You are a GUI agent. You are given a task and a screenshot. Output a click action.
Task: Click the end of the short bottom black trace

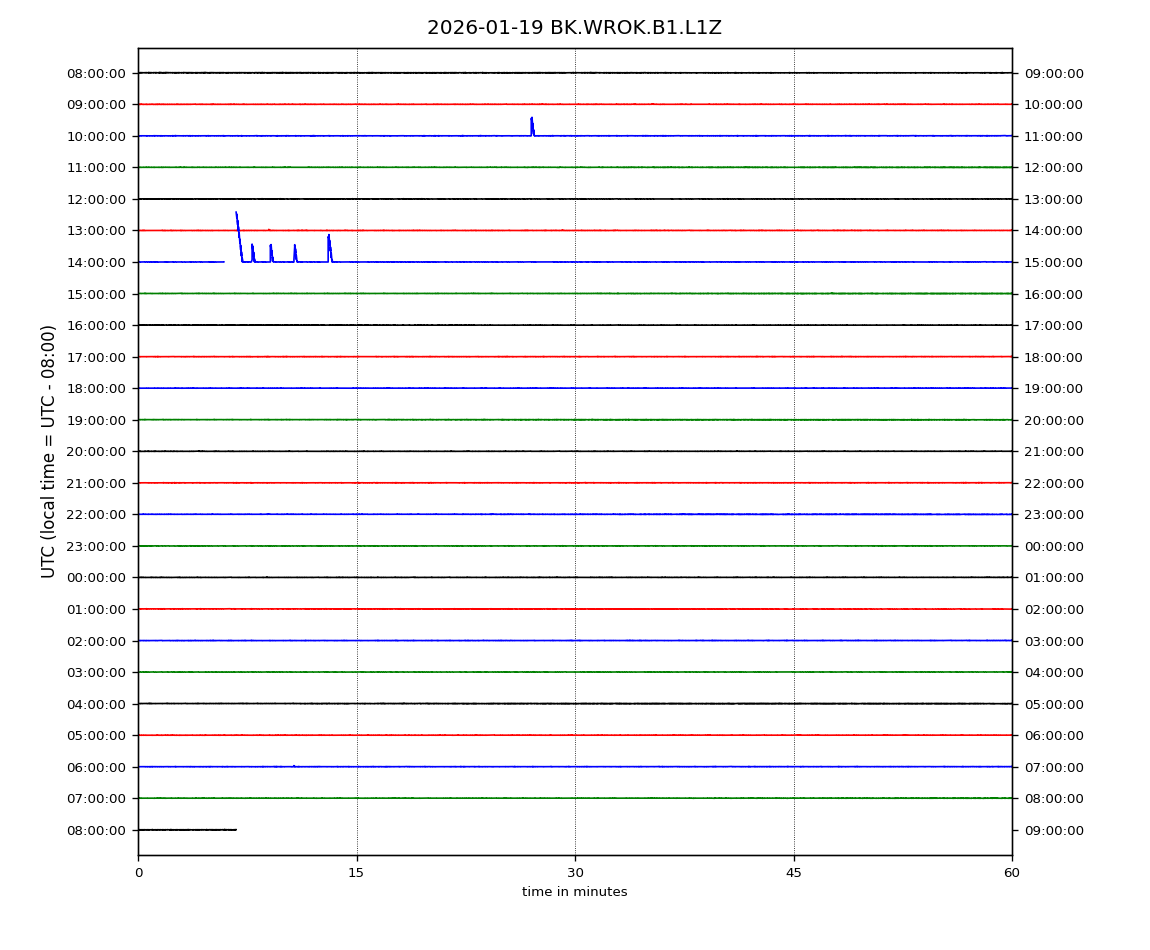(235, 829)
